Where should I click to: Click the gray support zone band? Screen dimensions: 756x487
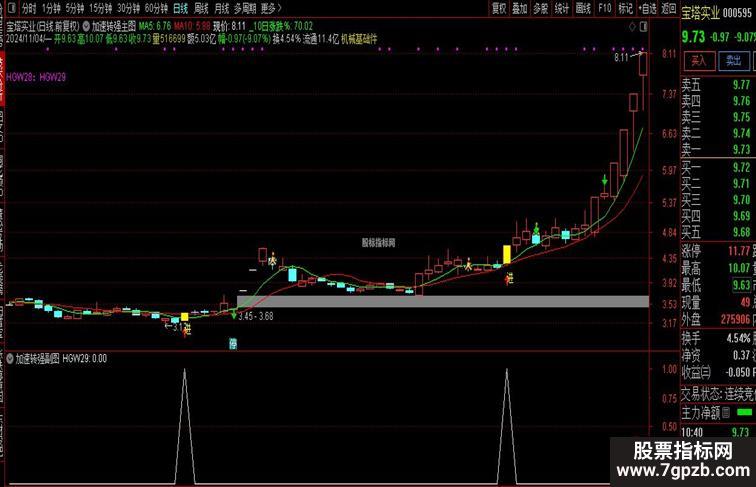pyautogui.click(x=443, y=301)
